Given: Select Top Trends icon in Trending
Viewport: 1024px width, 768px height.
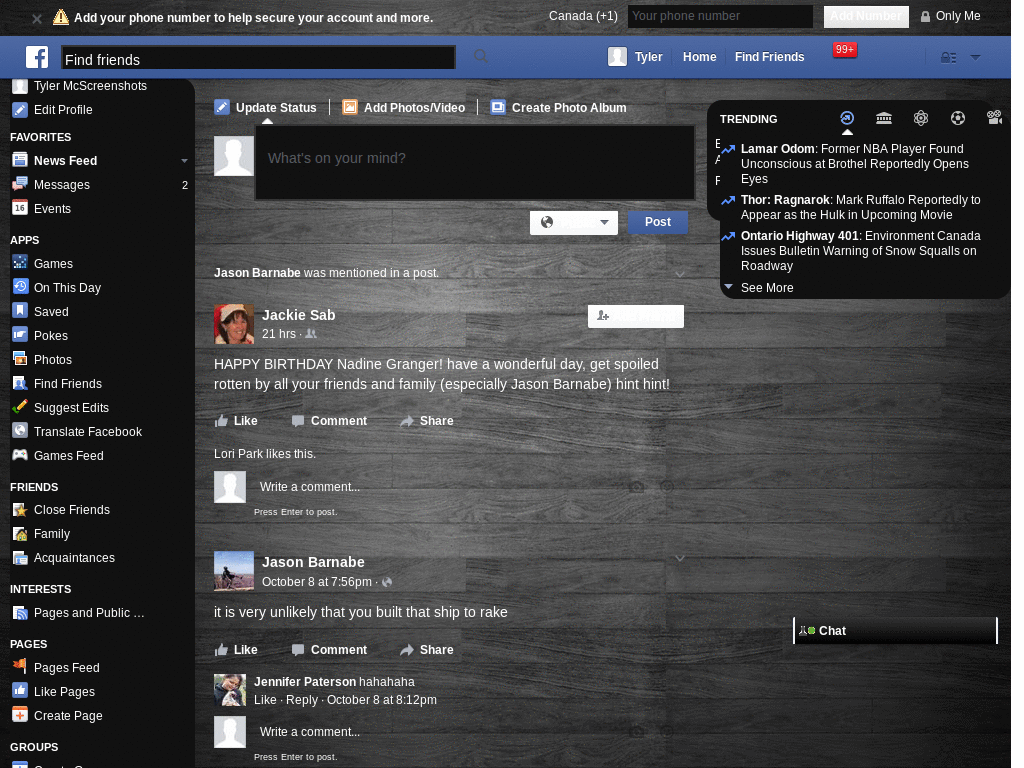Looking at the screenshot, I should click(847, 118).
